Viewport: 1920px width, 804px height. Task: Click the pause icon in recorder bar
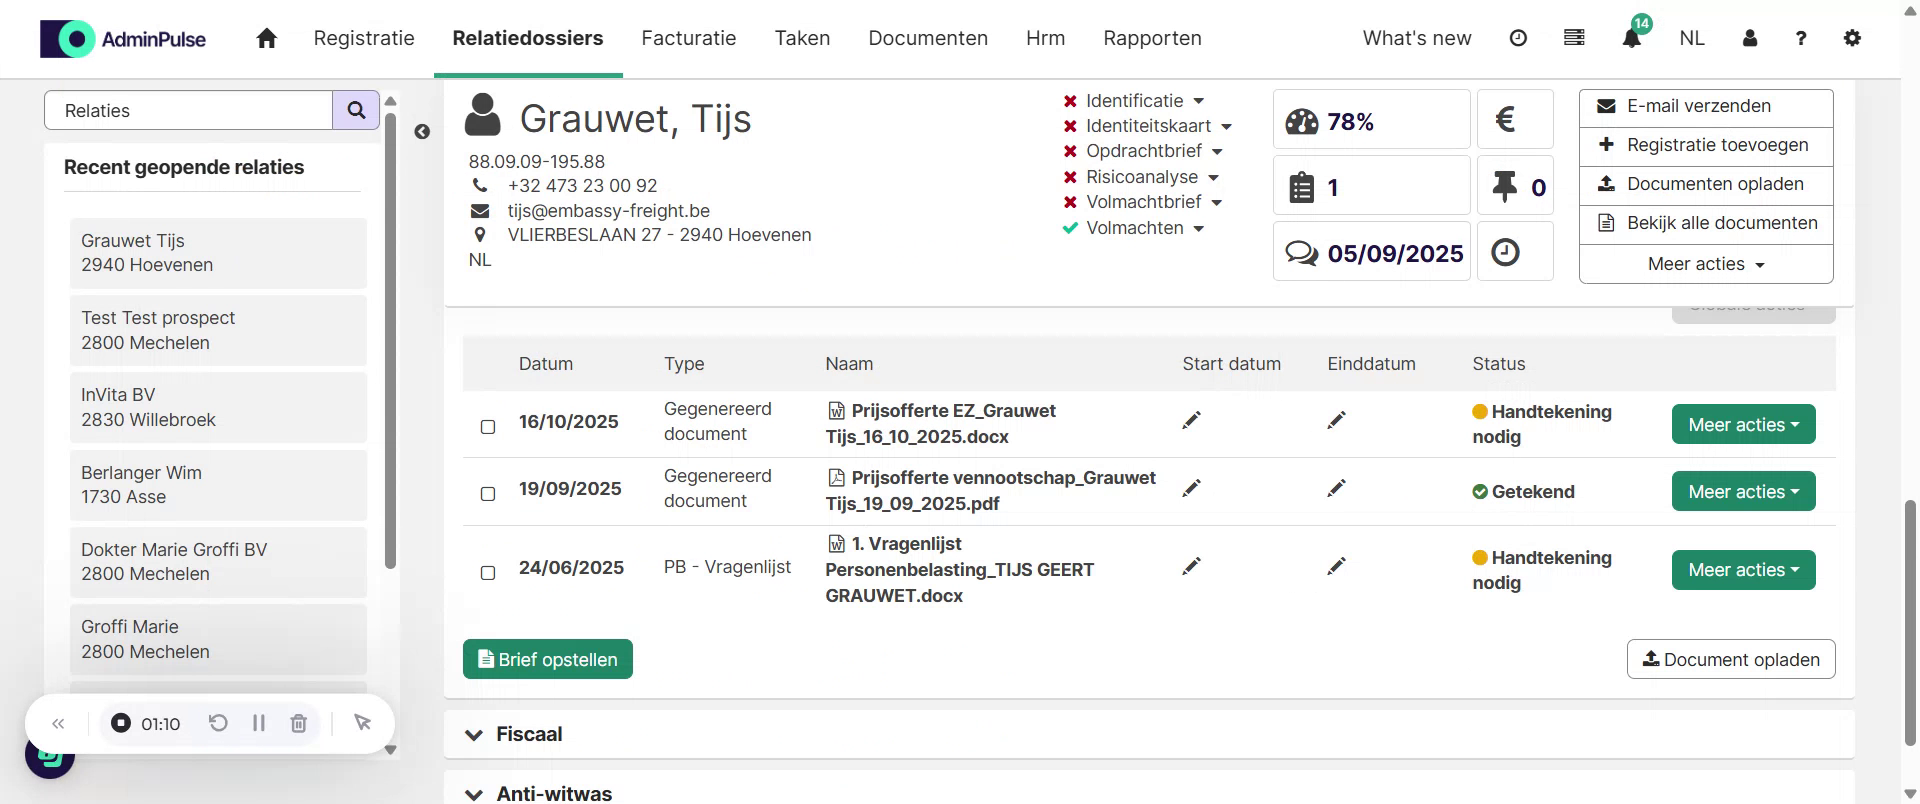tap(259, 723)
